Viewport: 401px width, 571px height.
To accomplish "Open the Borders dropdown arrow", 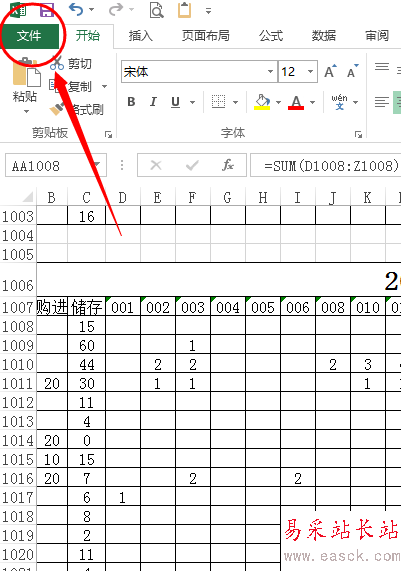I will point(235,102).
